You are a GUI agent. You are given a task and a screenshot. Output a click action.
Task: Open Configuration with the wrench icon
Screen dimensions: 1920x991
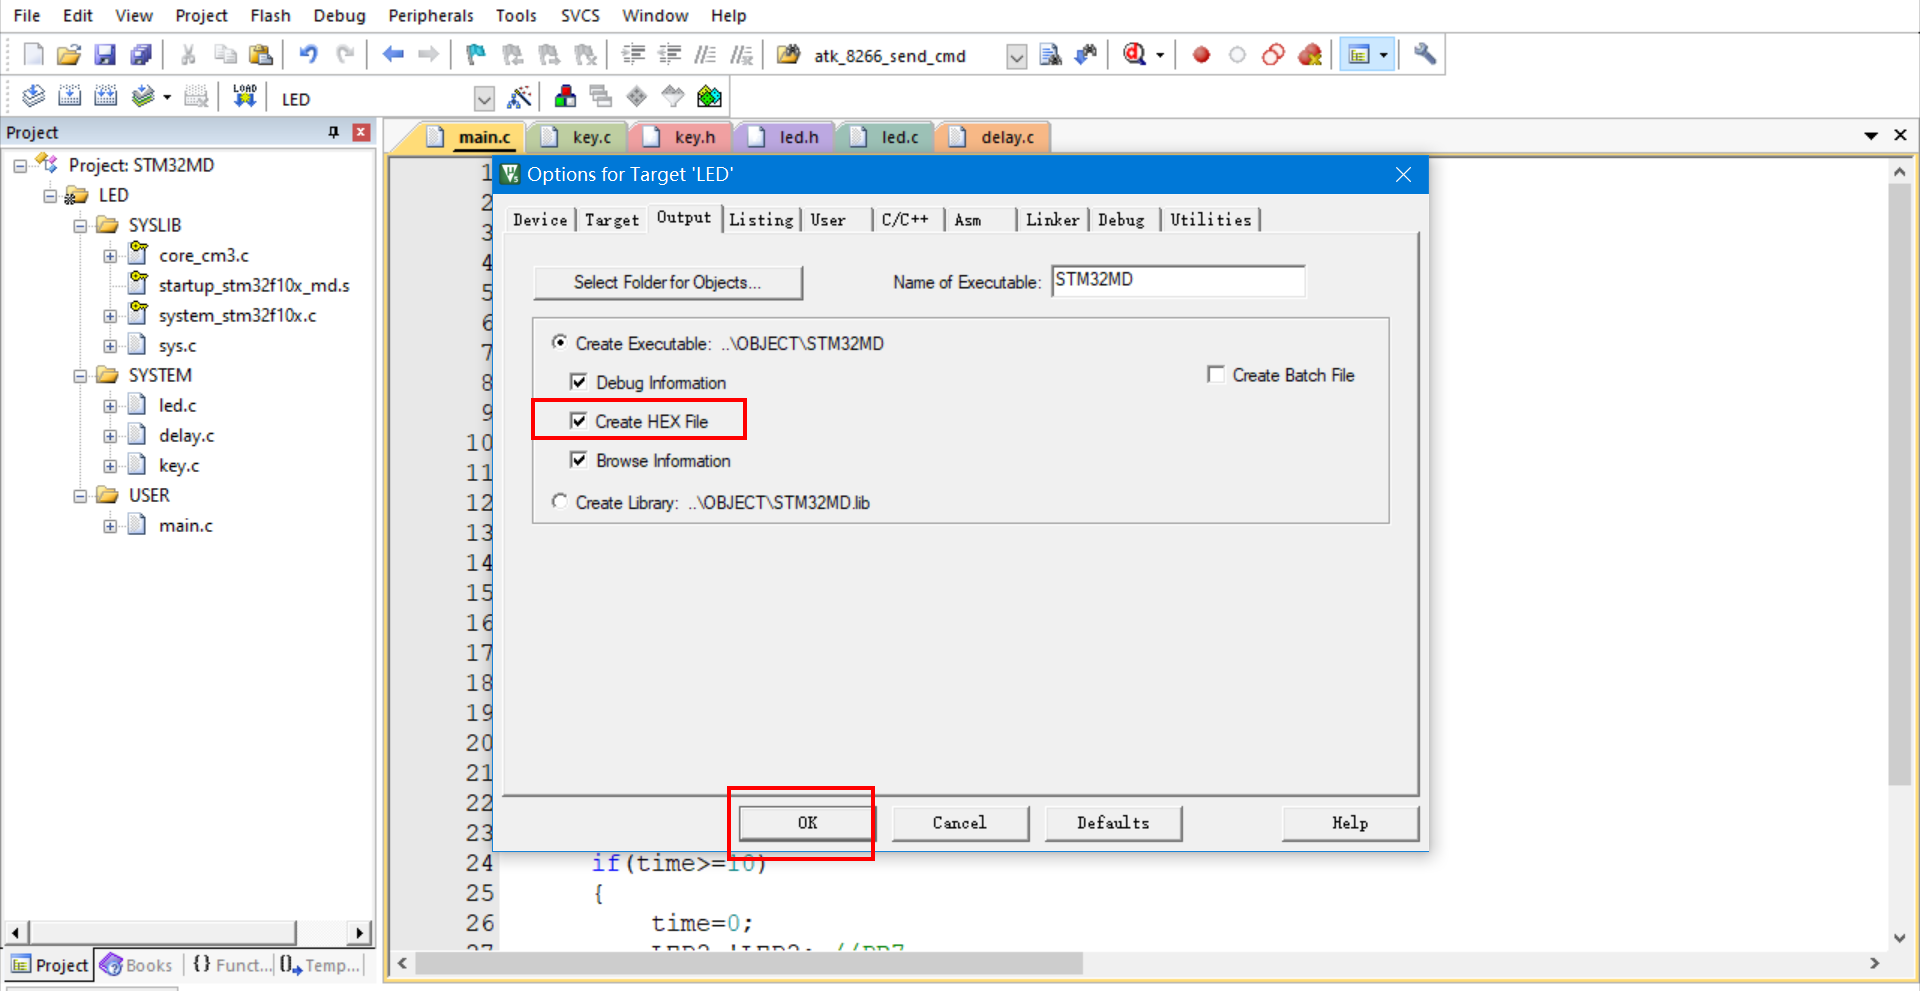(x=1425, y=54)
